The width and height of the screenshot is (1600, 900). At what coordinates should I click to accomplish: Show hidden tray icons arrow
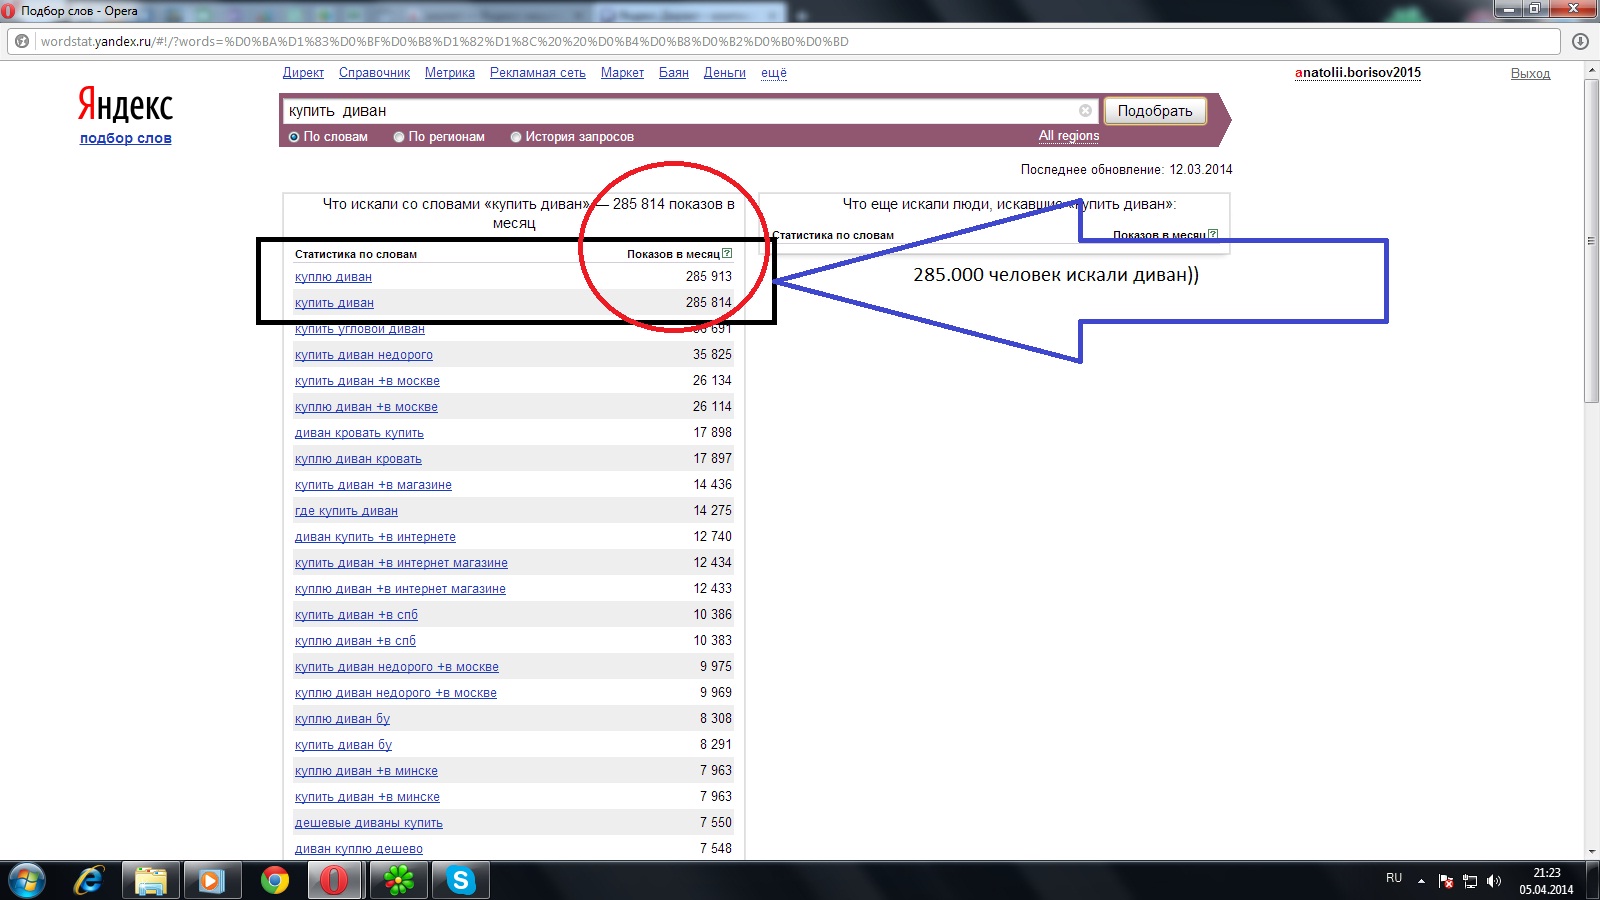1421,881
